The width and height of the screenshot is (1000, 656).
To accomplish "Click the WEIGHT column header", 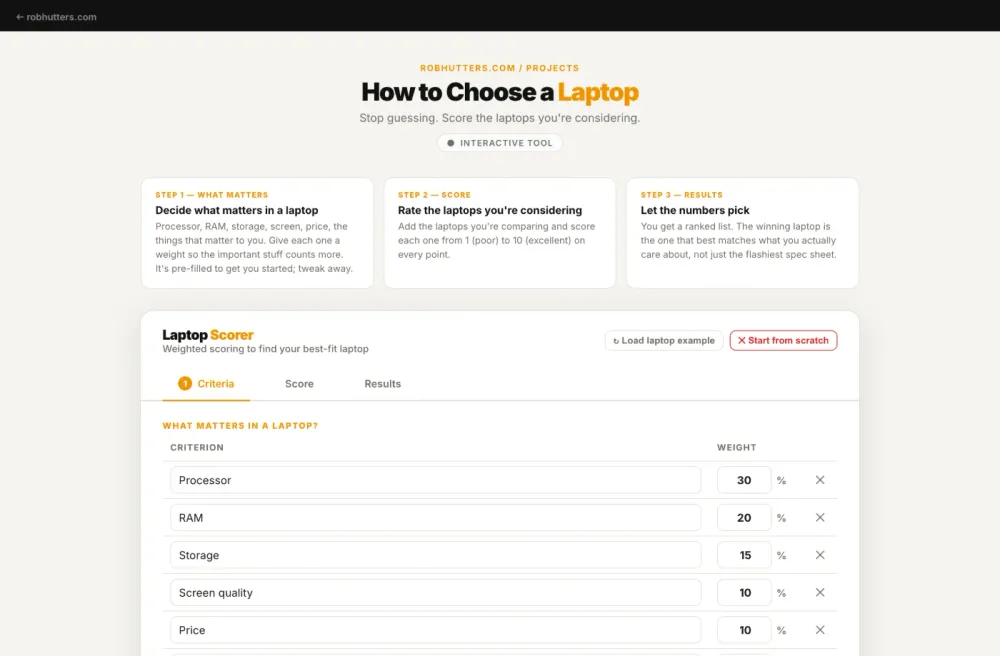I will [737, 448].
